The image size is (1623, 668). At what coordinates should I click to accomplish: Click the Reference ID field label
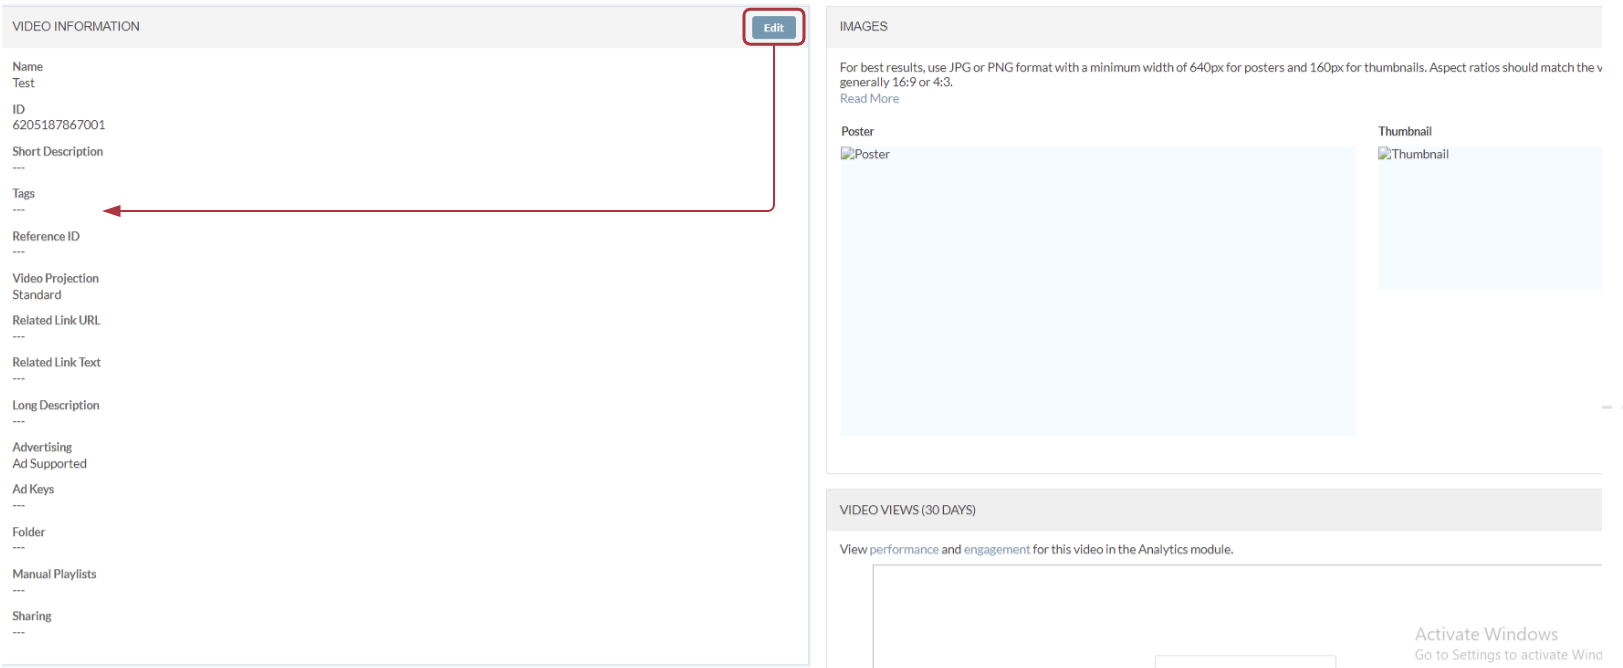(x=46, y=237)
